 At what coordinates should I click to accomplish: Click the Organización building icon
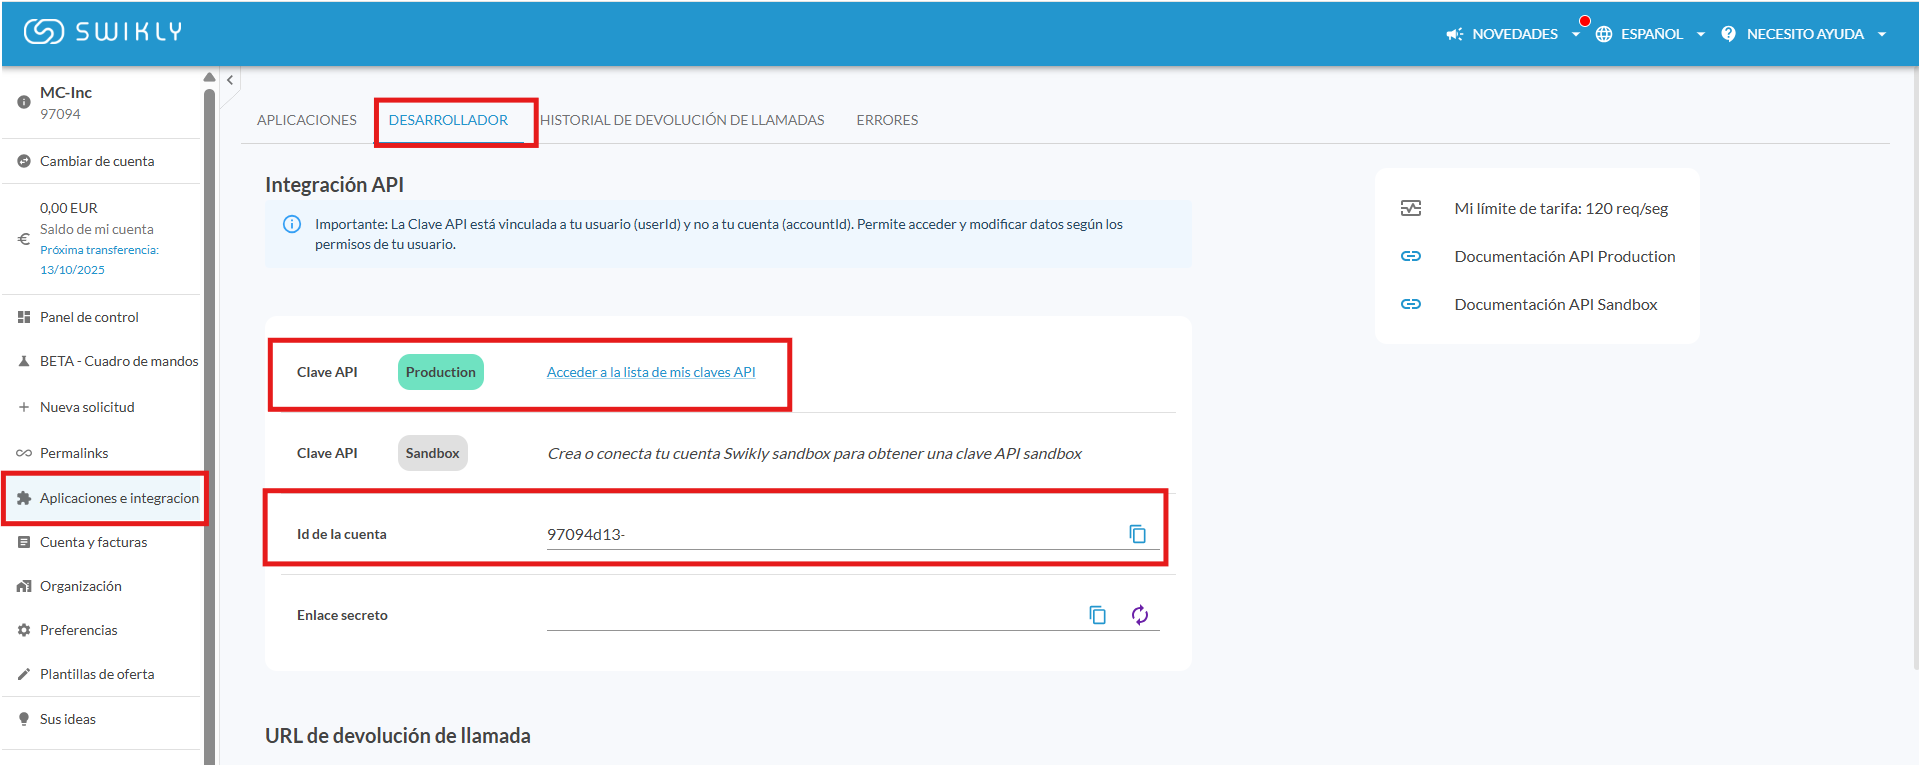(x=24, y=586)
